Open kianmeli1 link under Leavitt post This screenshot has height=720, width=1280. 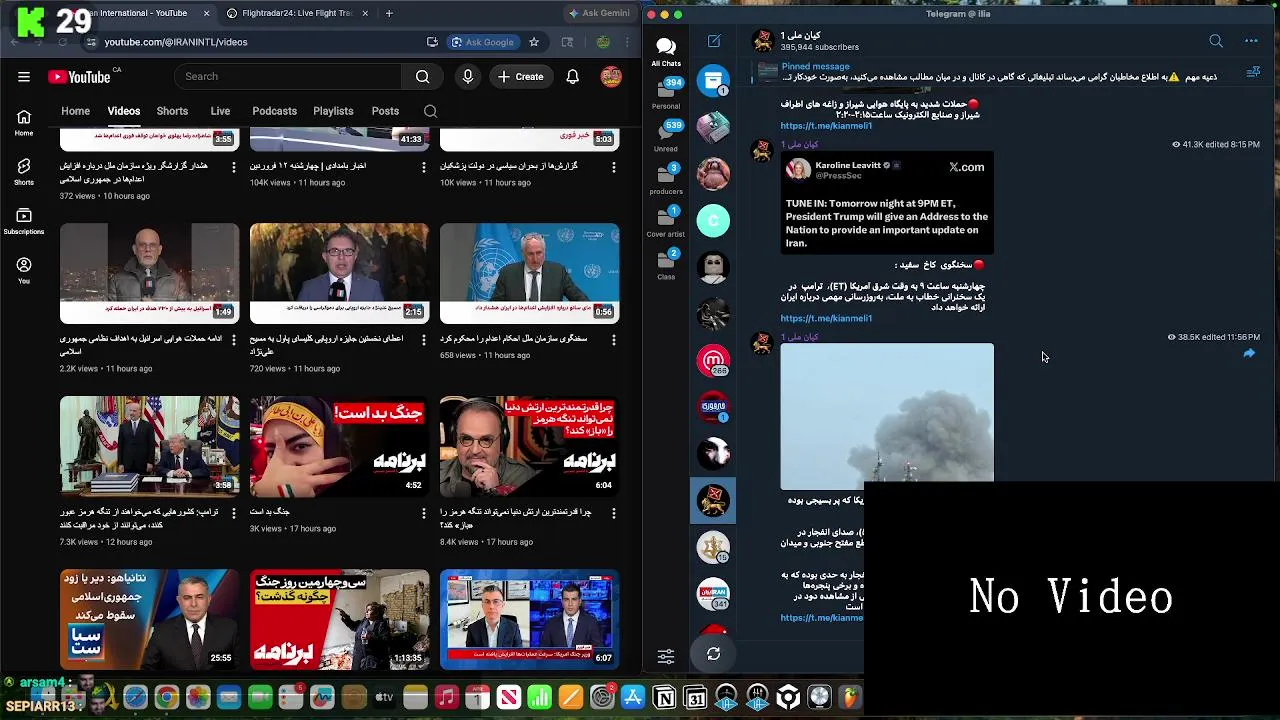click(x=826, y=318)
